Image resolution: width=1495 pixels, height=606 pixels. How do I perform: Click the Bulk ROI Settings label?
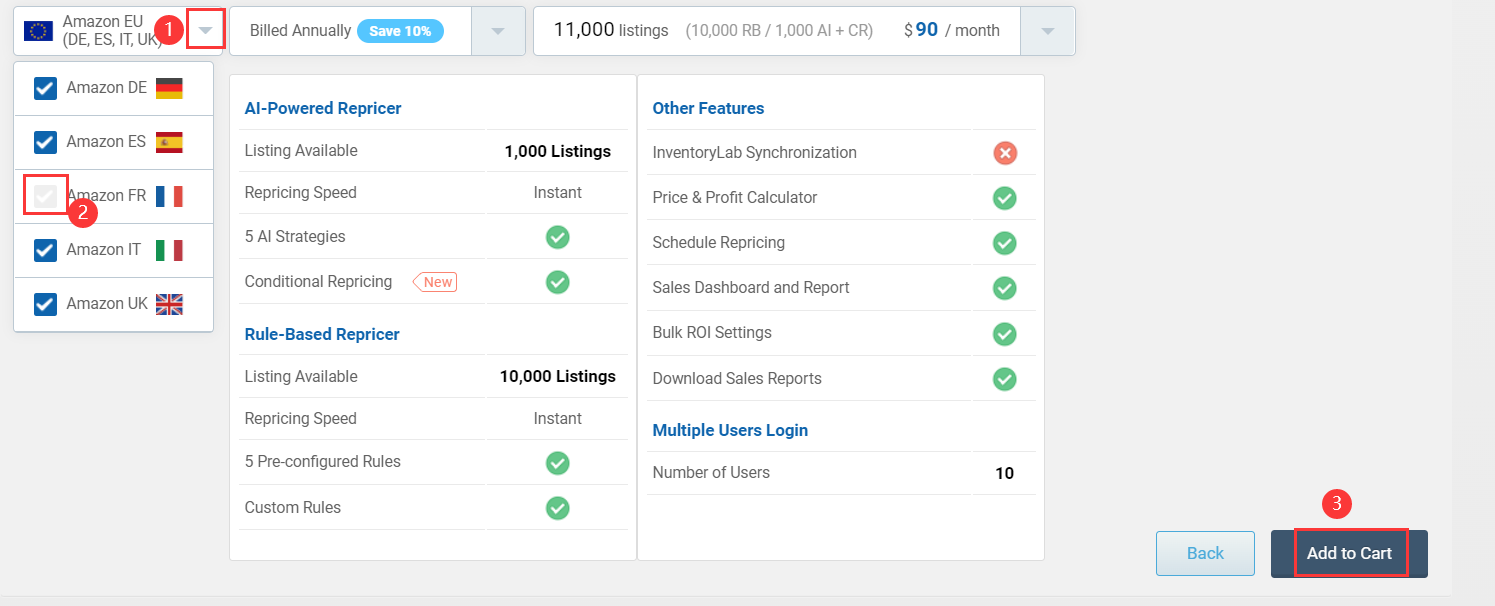(x=712, y=333)
